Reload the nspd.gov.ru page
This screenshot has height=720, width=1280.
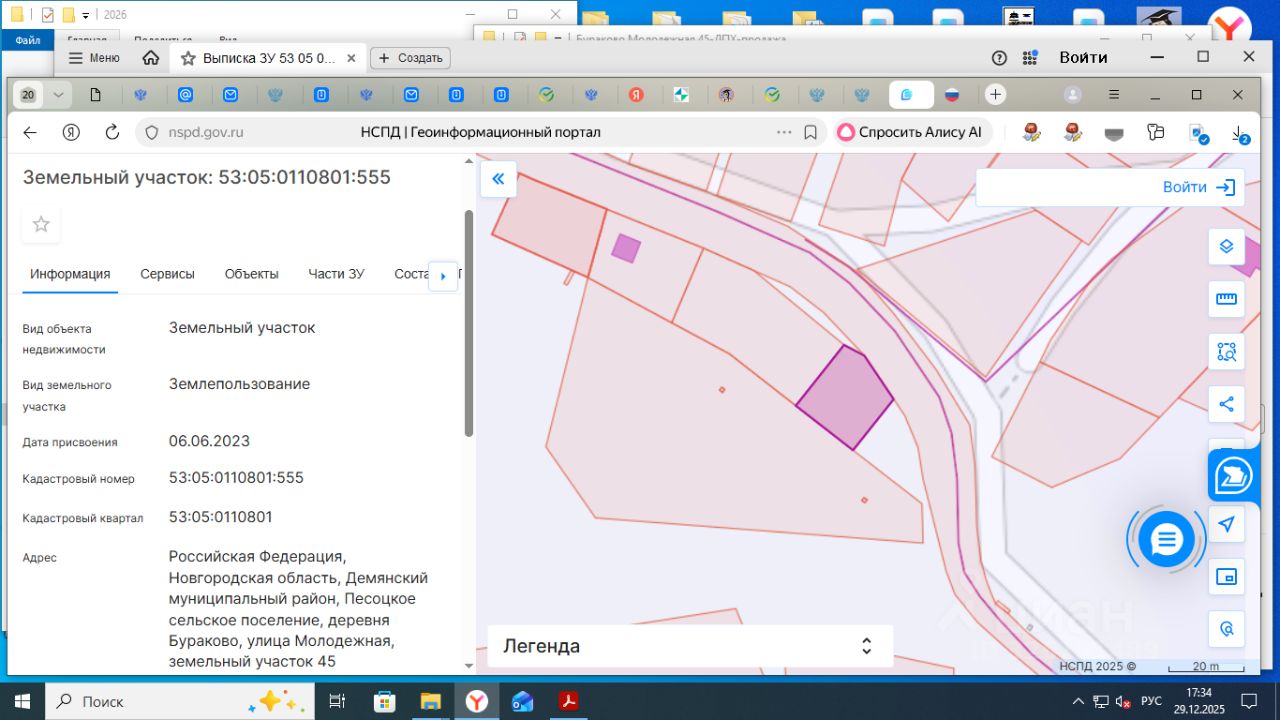coord(112,132)
